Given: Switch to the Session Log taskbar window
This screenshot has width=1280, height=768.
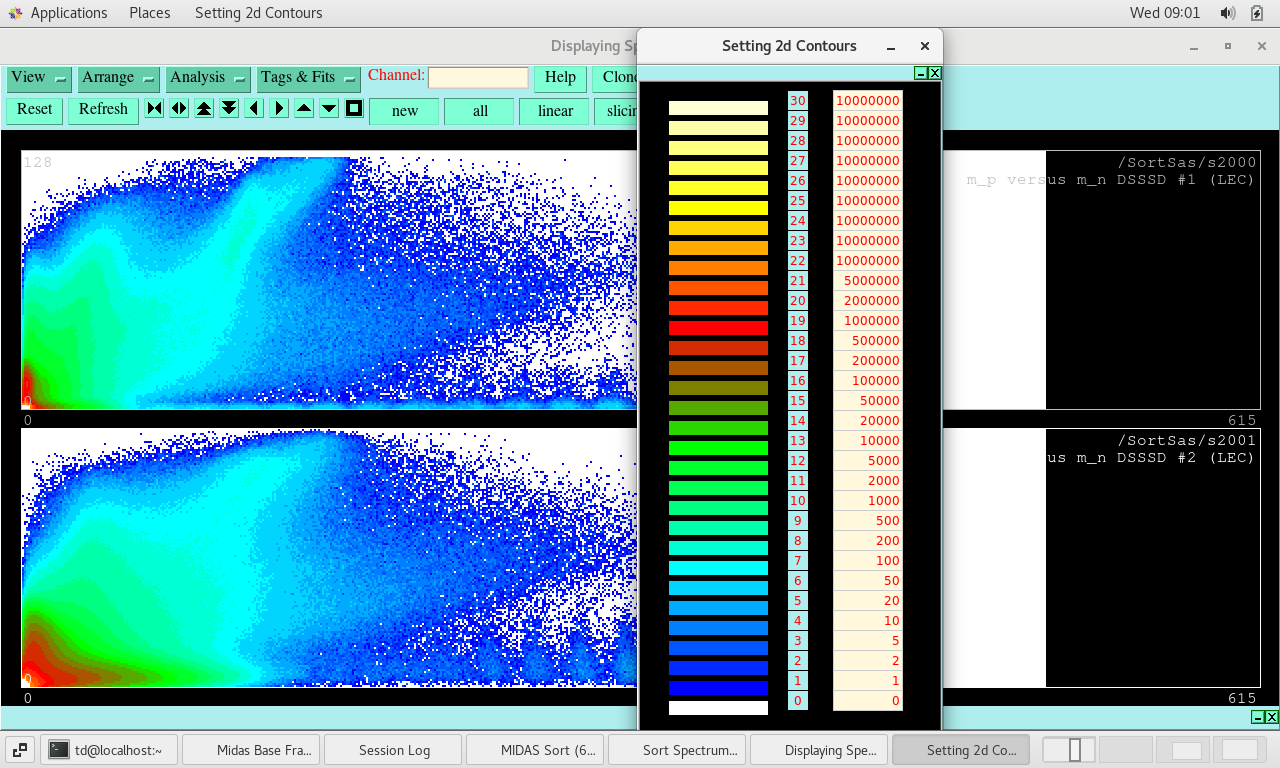Looking at the screenshot, I should pyautogui.click(x=394, y=750).
